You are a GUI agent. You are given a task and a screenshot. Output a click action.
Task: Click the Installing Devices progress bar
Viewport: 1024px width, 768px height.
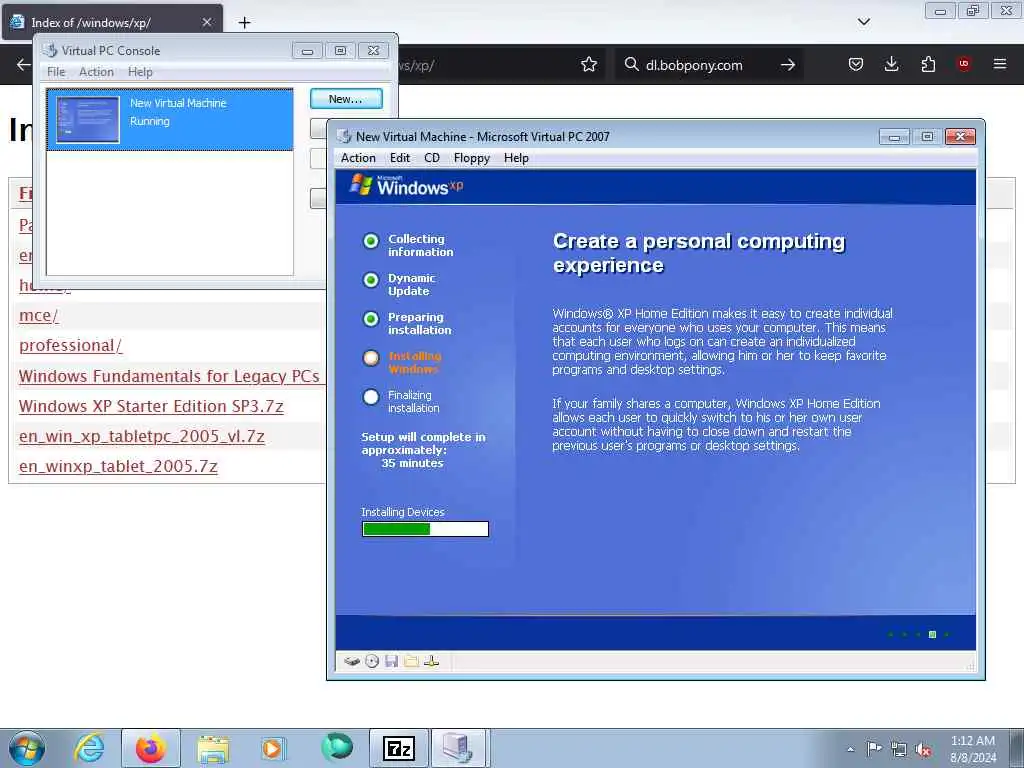click(425, 529)
